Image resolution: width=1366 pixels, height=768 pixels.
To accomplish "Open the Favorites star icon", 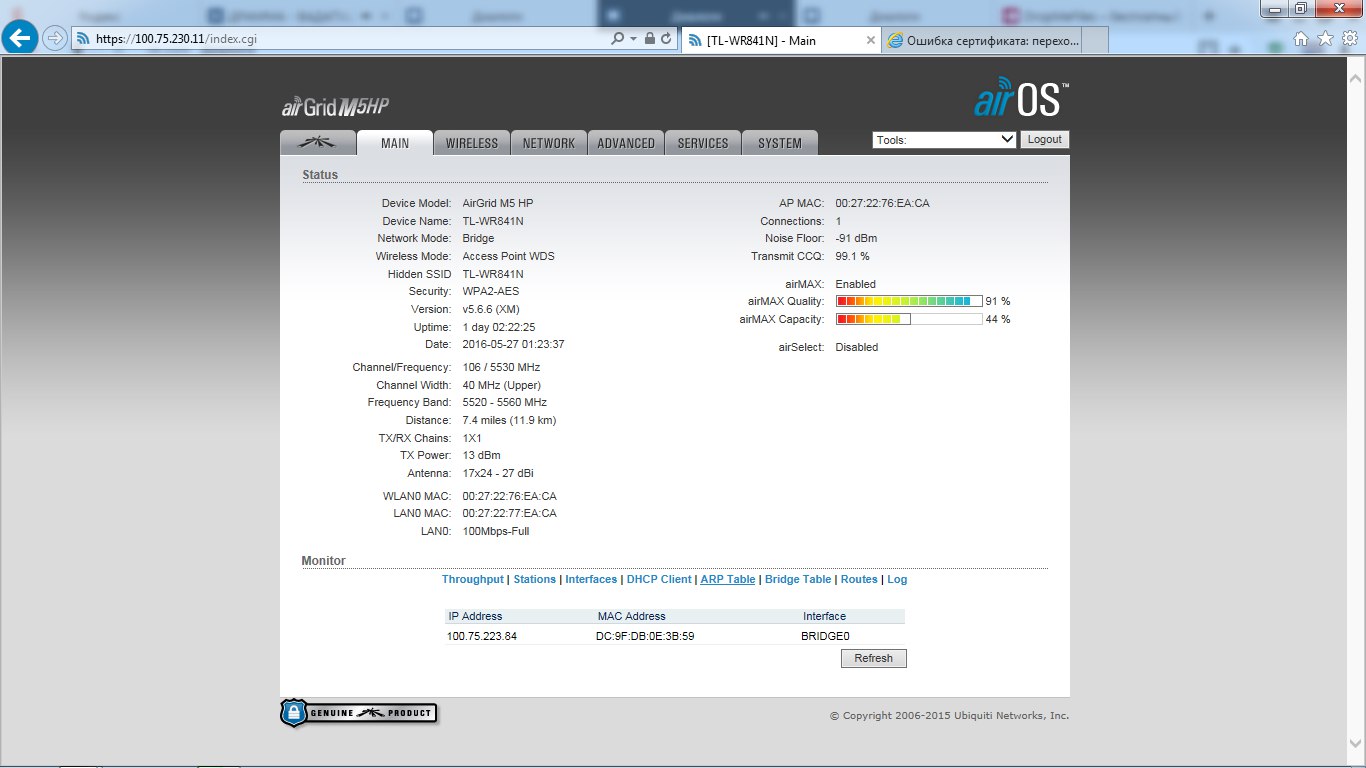I will pyautogui.click(x=1325, y=39).
